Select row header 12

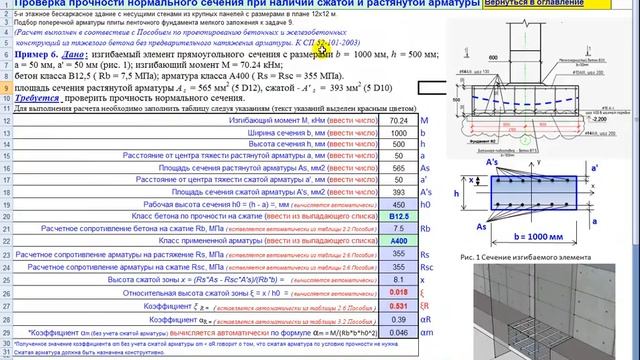(6, 121)
